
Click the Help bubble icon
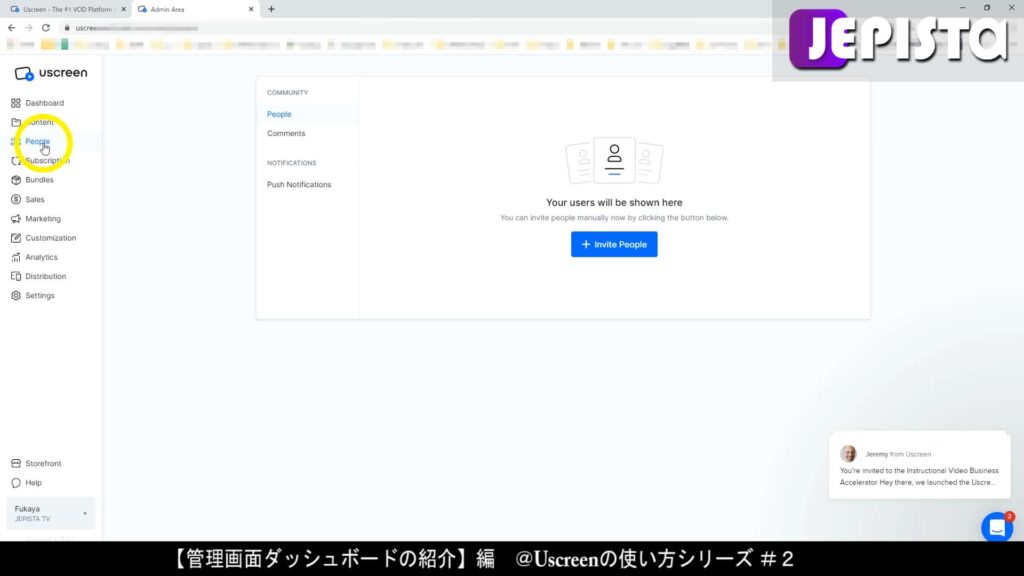16,483
